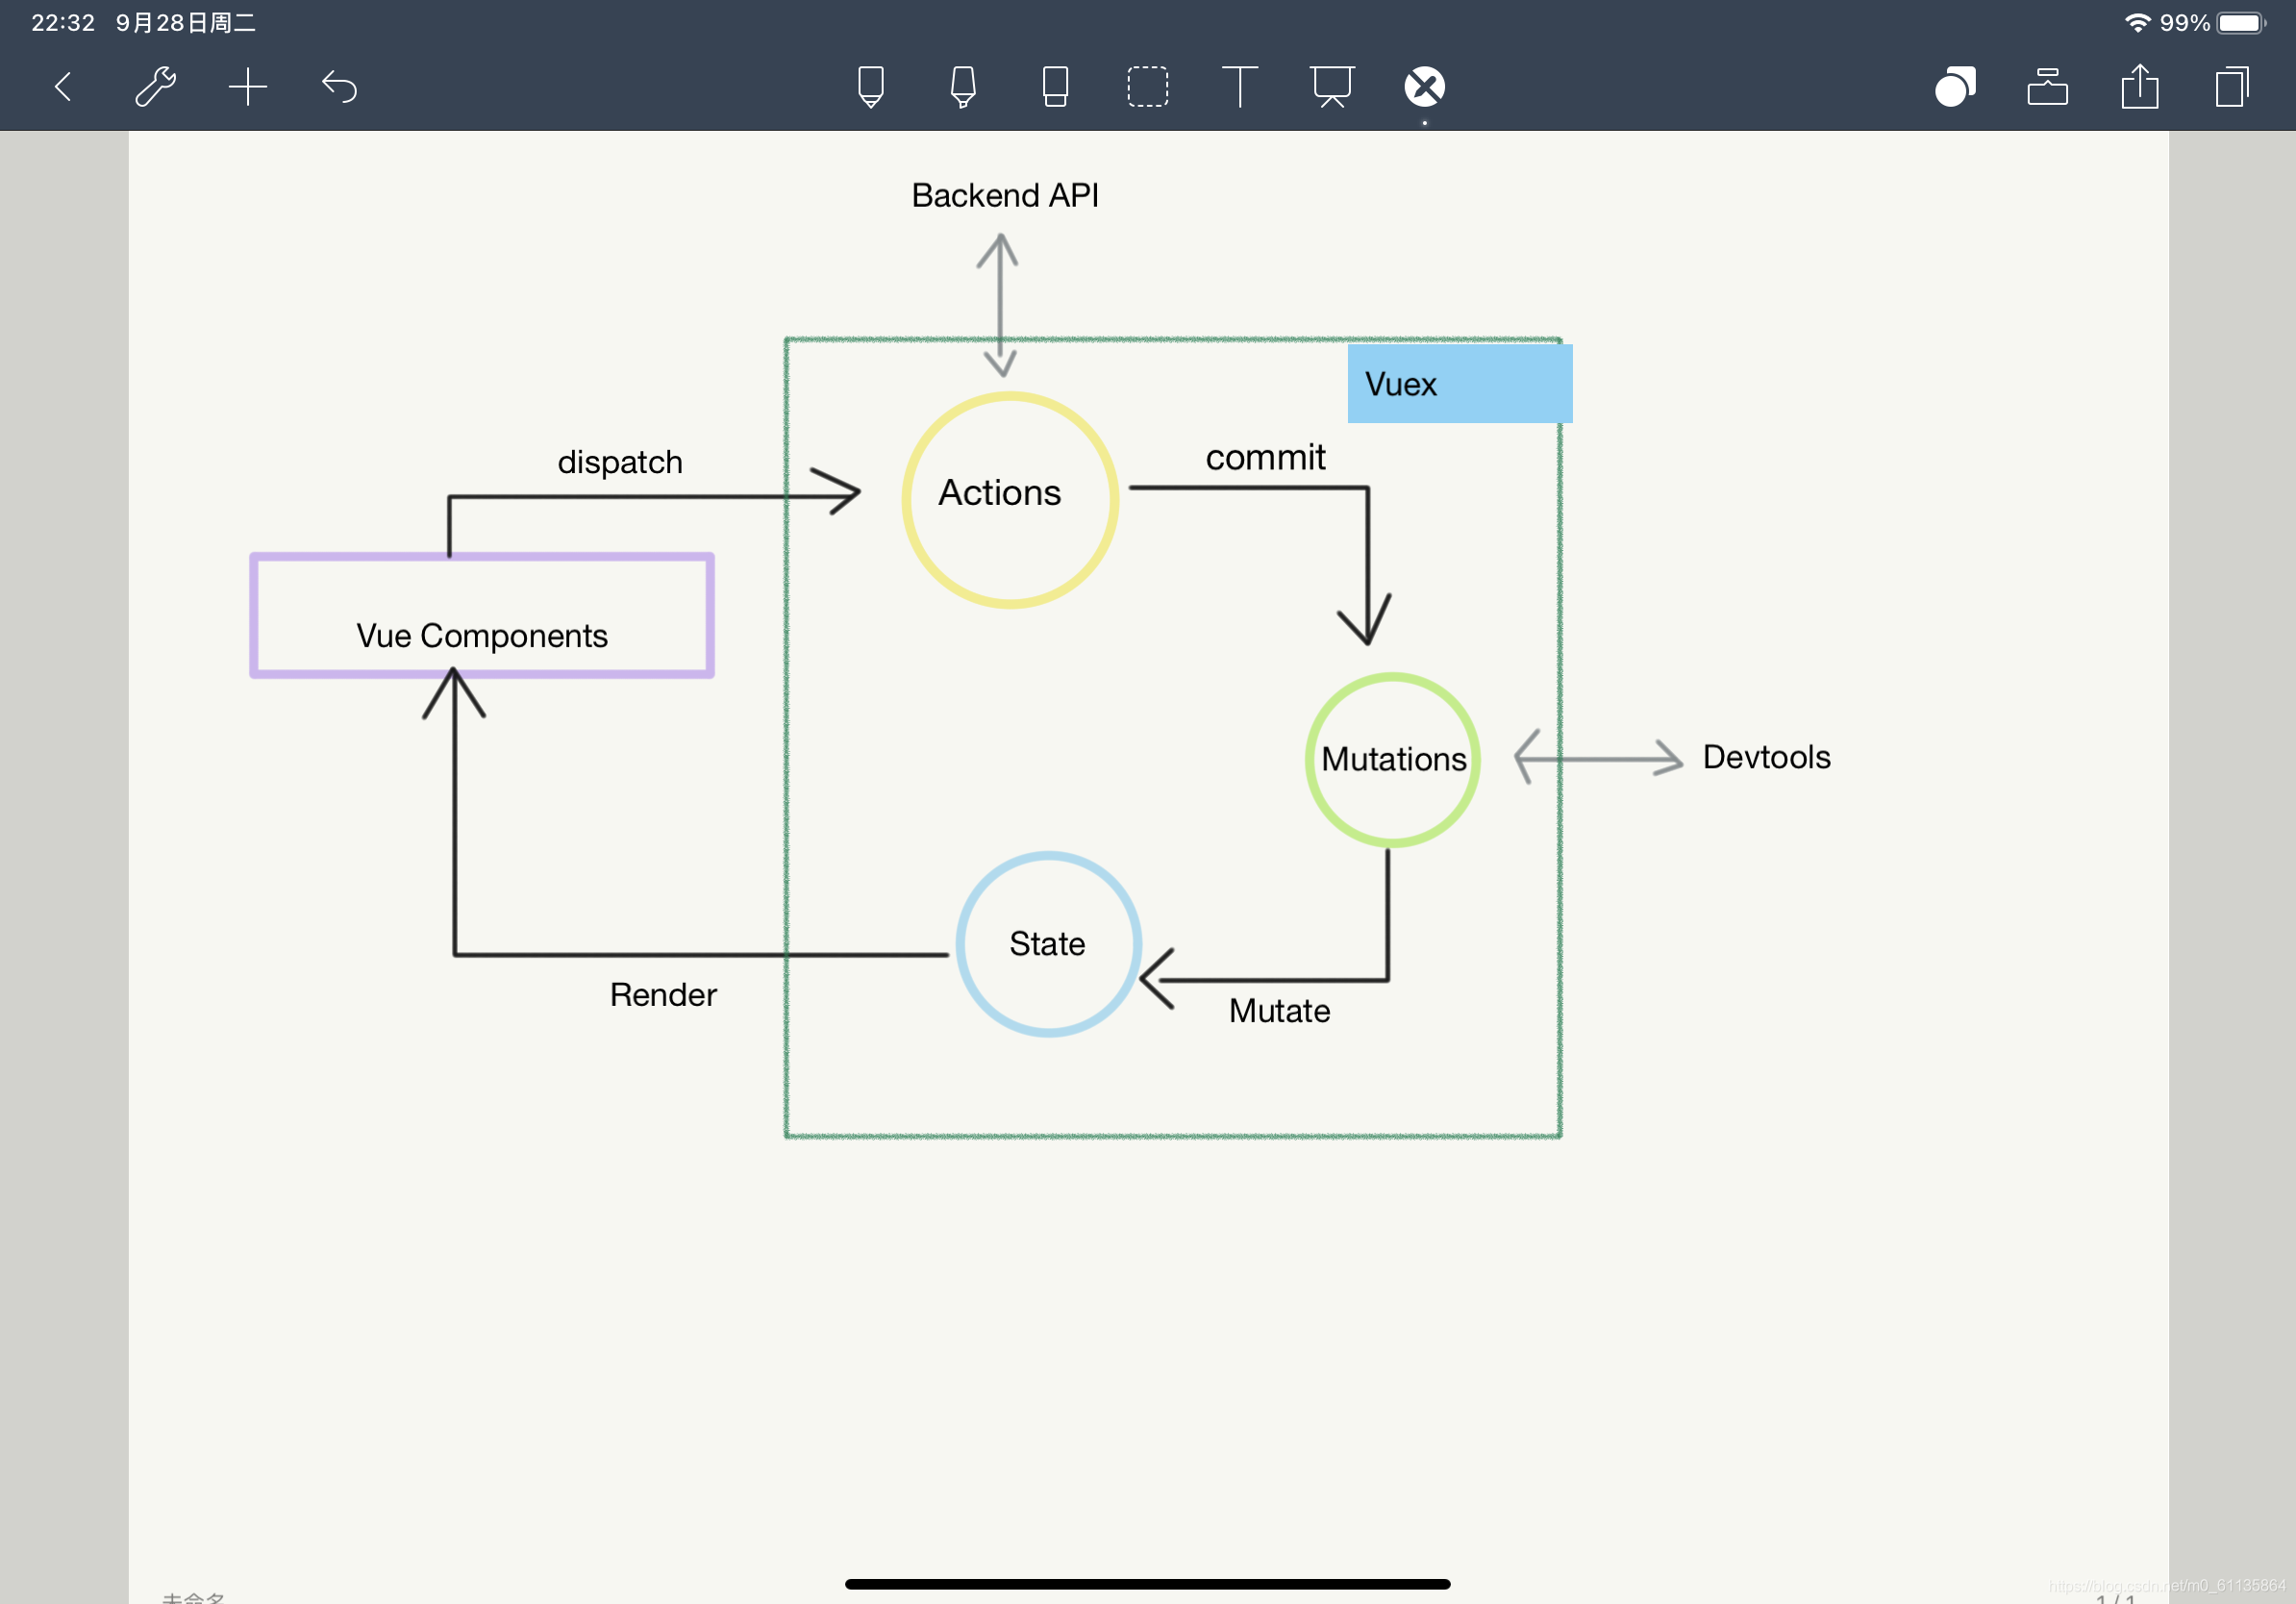Tap the back chevron to leave the note
Image resolution: width=2296 pixels, height=1604 pixels.
click(x=63, y=87)
